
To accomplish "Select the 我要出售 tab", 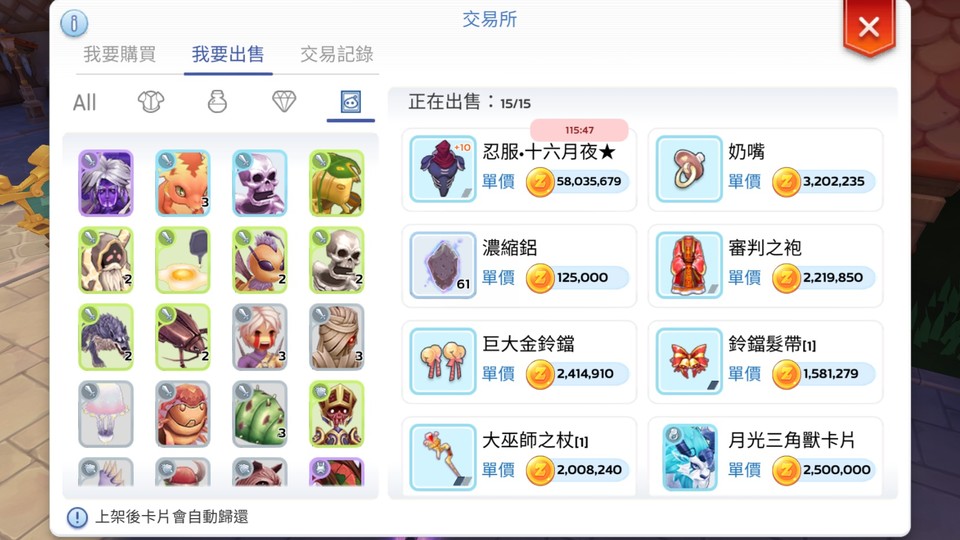I will [x=228, y=54].
